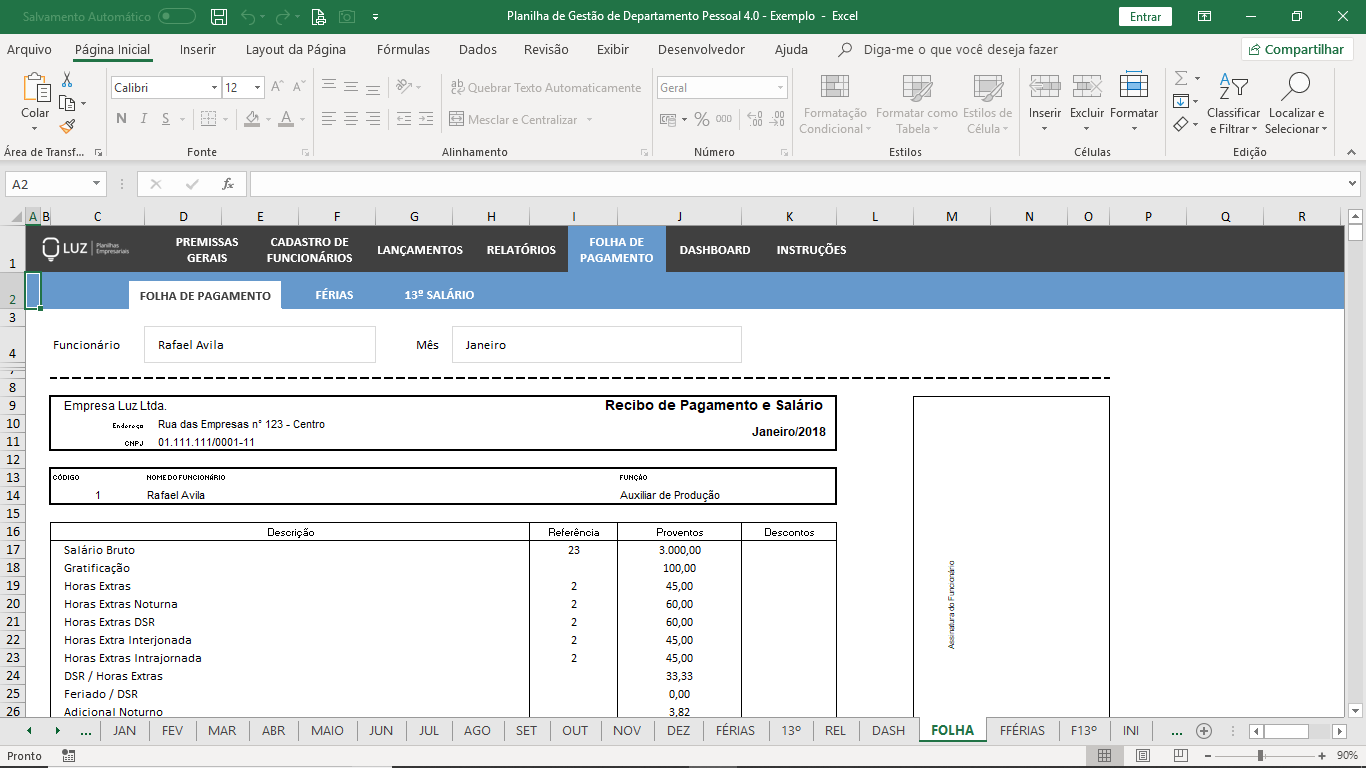
Task: Click the Compartilhar button
Action: coord(1297,50)
